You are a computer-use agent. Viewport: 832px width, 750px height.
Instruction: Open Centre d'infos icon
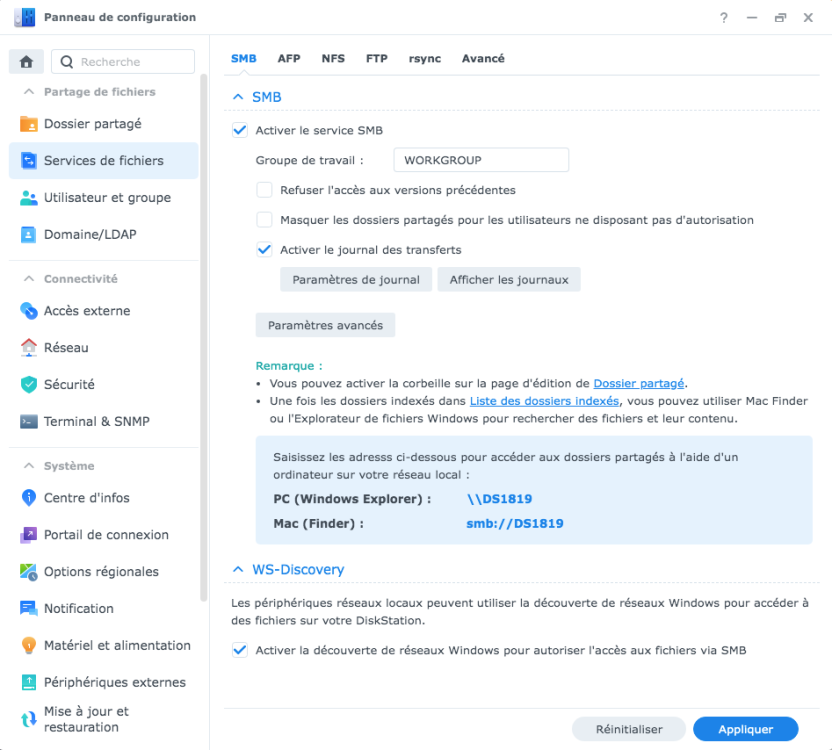tap(29, 498)
